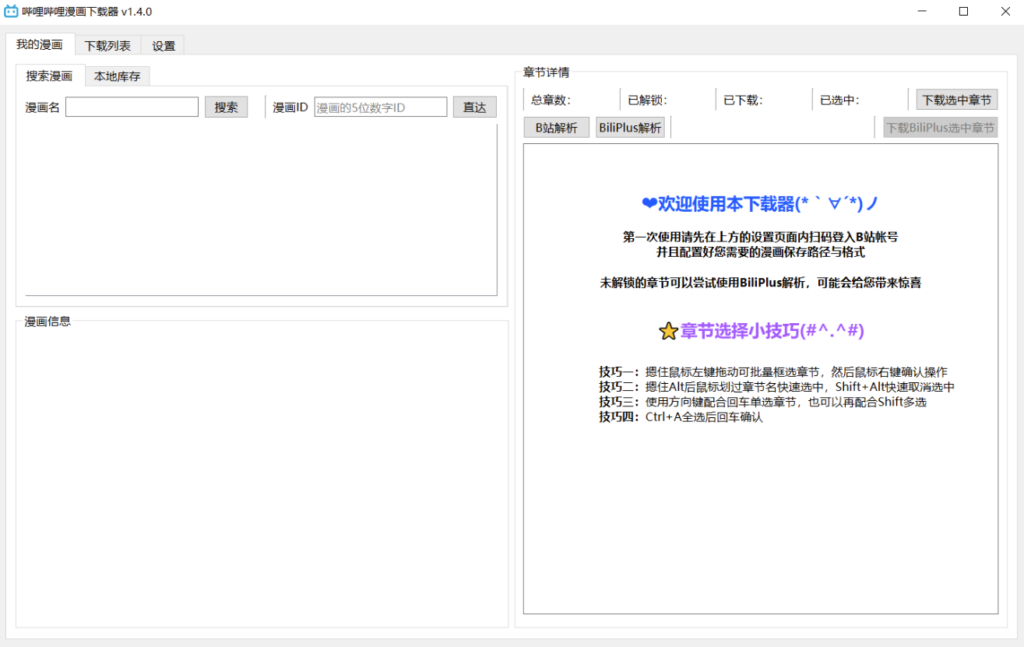Click the window minimize button
The image size is (1024, 647).
point(921,11)
